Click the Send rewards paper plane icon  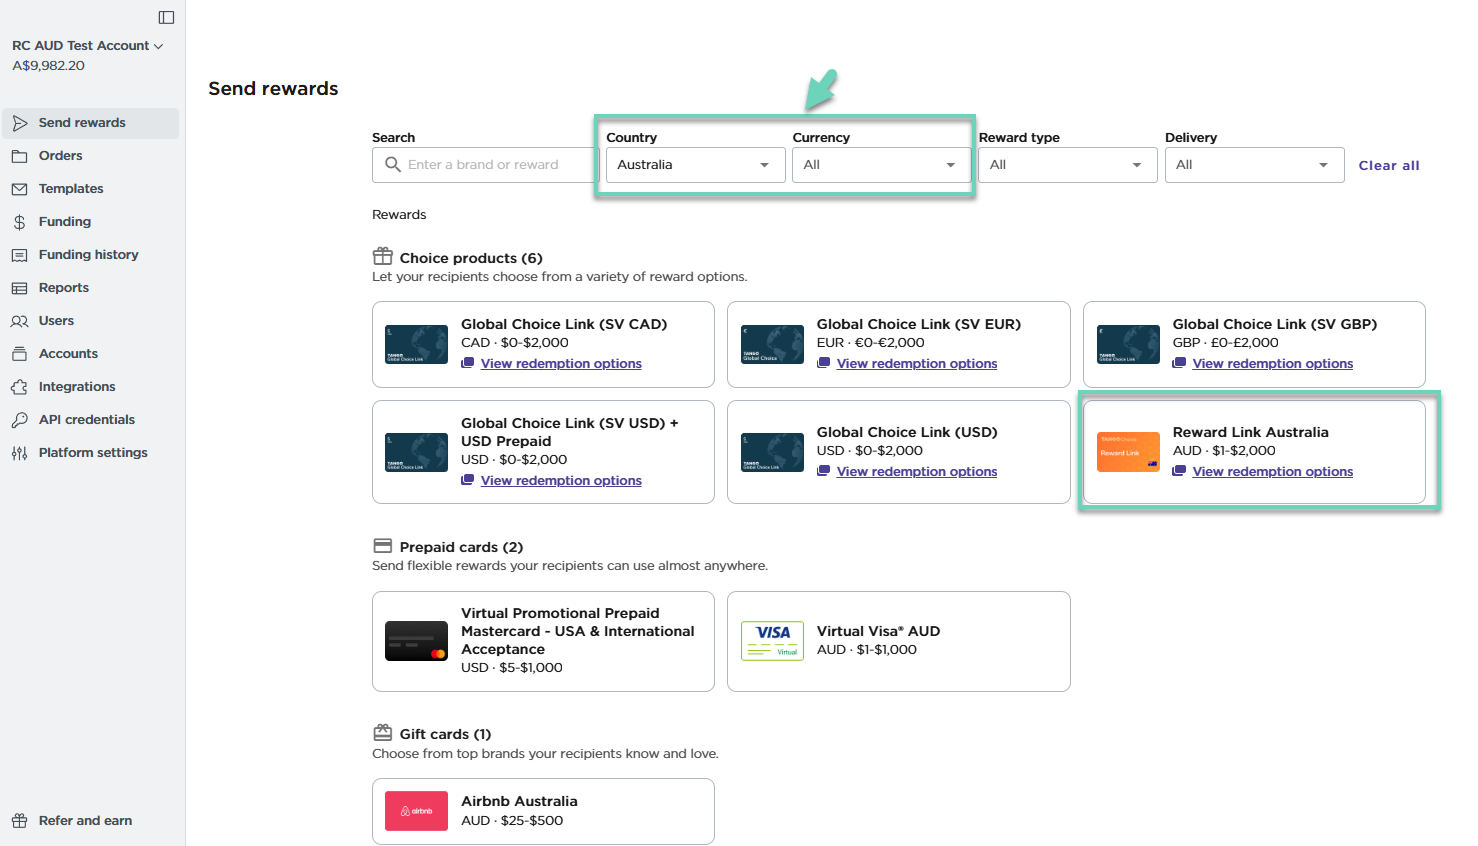[x=20, y=123]
